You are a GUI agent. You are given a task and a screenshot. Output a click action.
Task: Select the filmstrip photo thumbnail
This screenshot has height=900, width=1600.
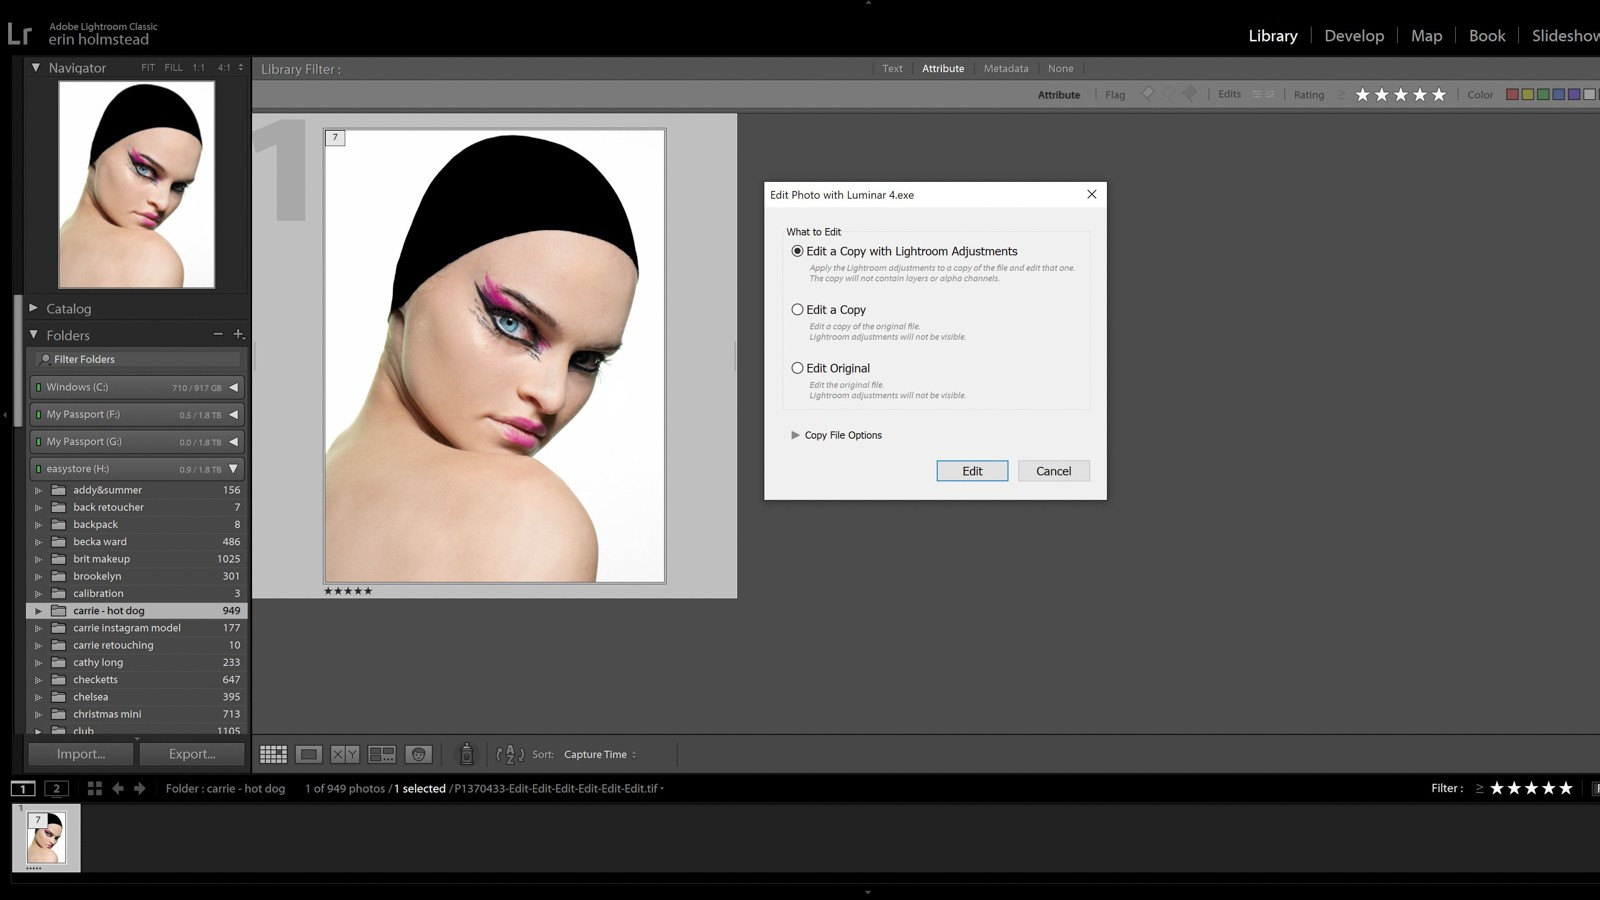[46, 838]
